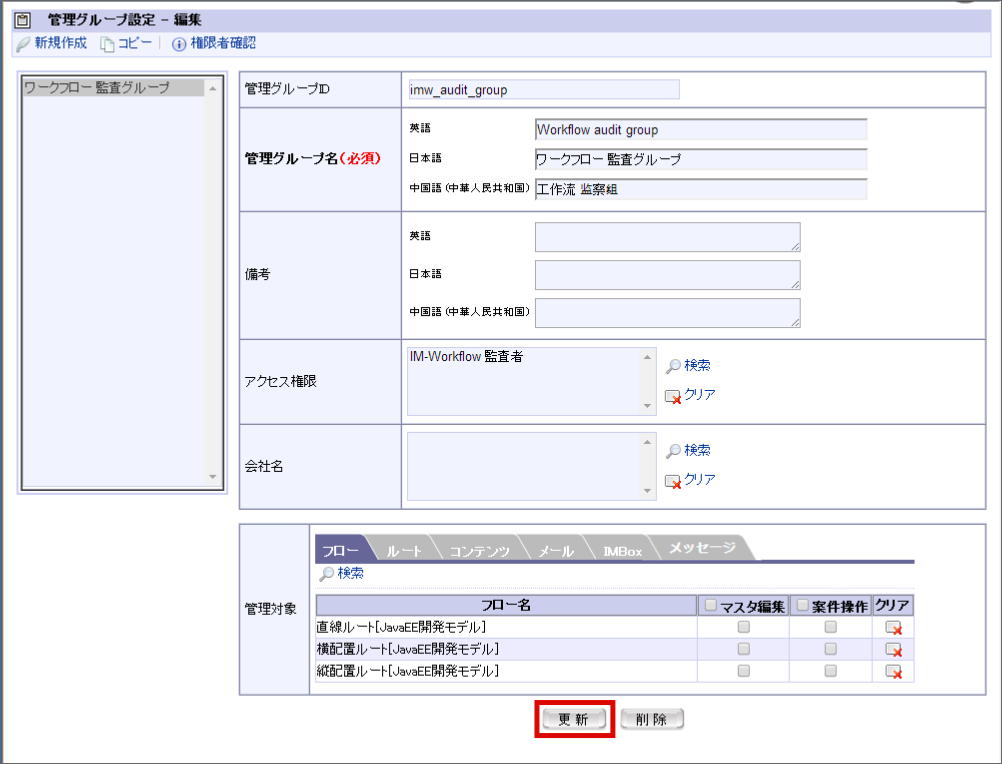This screenshot has width=1002, height=764.
Task: Check マスタ編集 for 横配置ルート
Action: point(744,649)
